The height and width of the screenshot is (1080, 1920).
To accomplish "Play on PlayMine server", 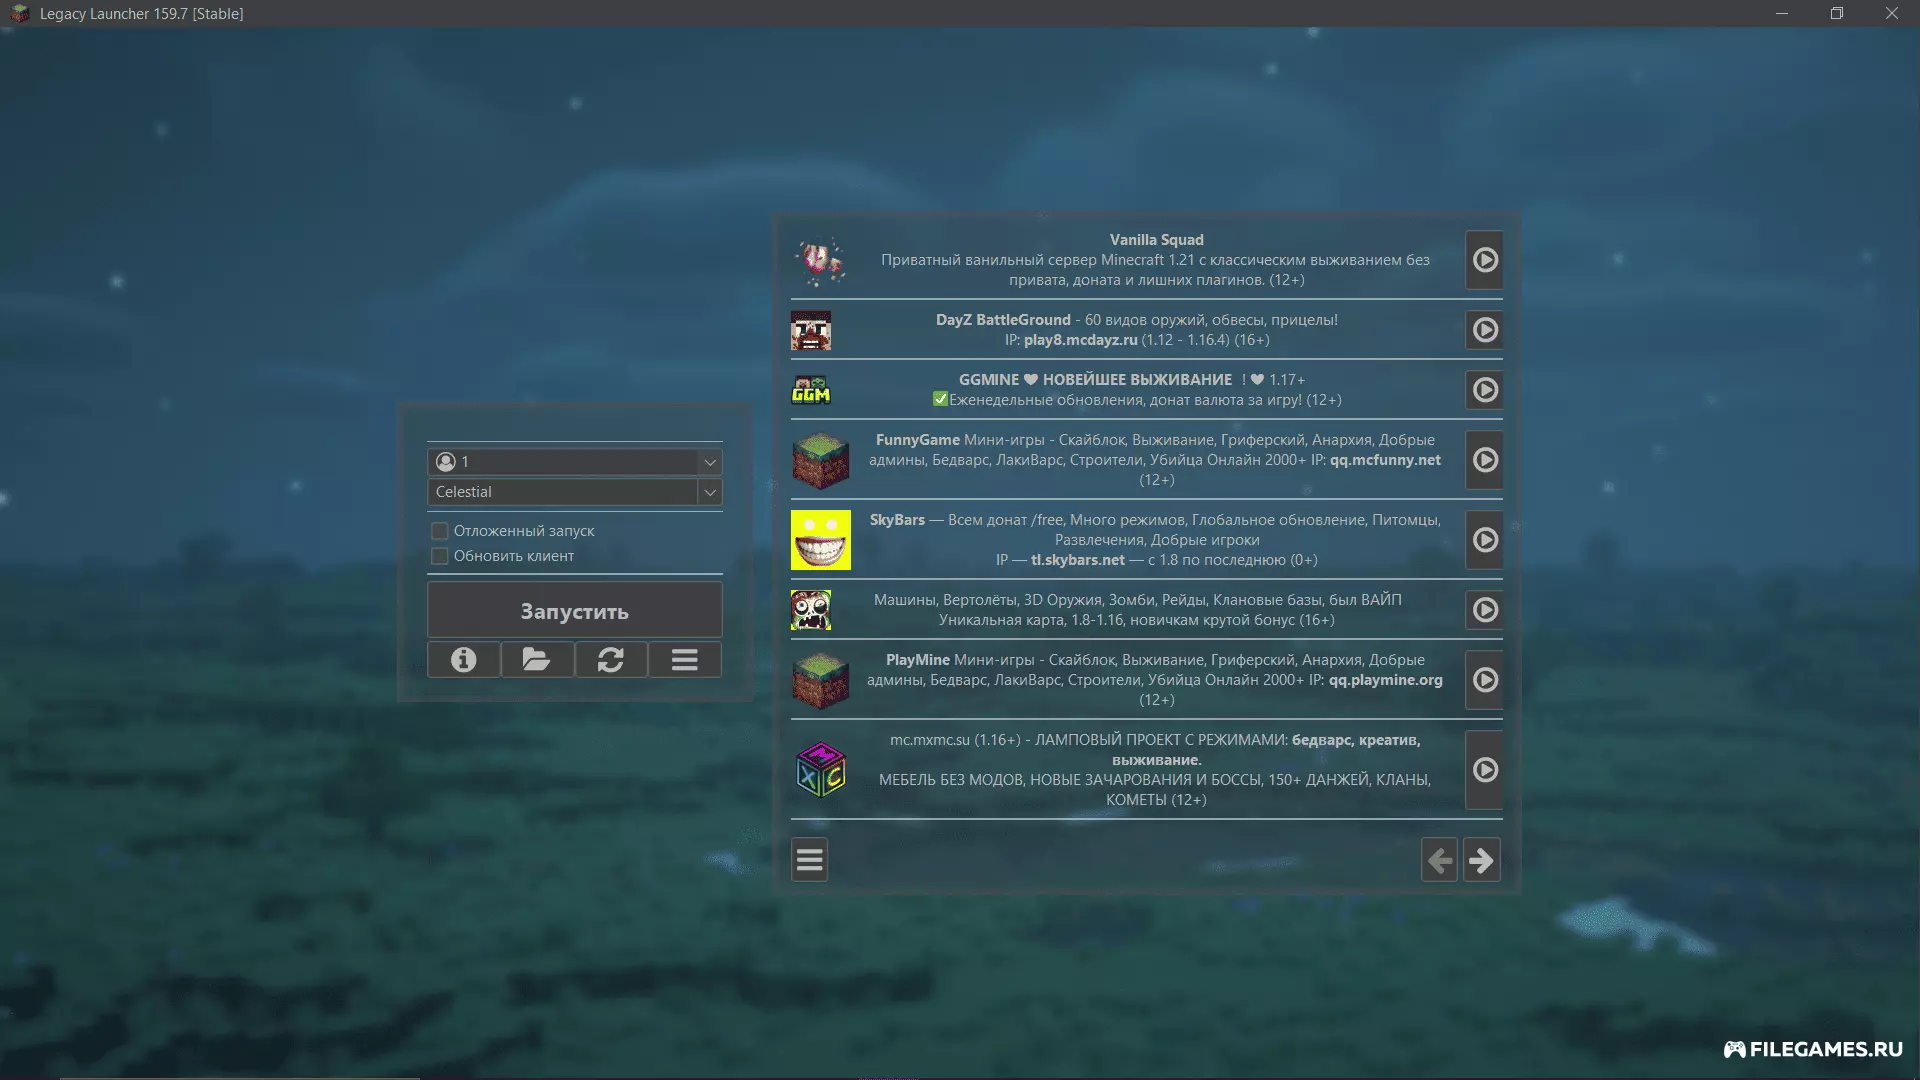I will (1485, 680).
